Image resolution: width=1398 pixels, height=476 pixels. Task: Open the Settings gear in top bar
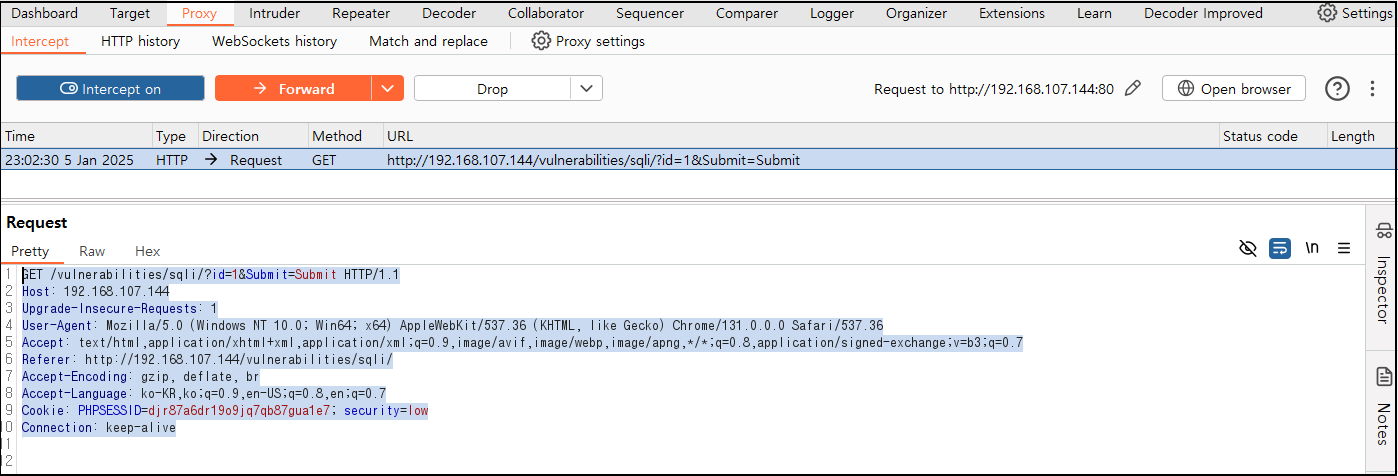(x=1354, y=13)
